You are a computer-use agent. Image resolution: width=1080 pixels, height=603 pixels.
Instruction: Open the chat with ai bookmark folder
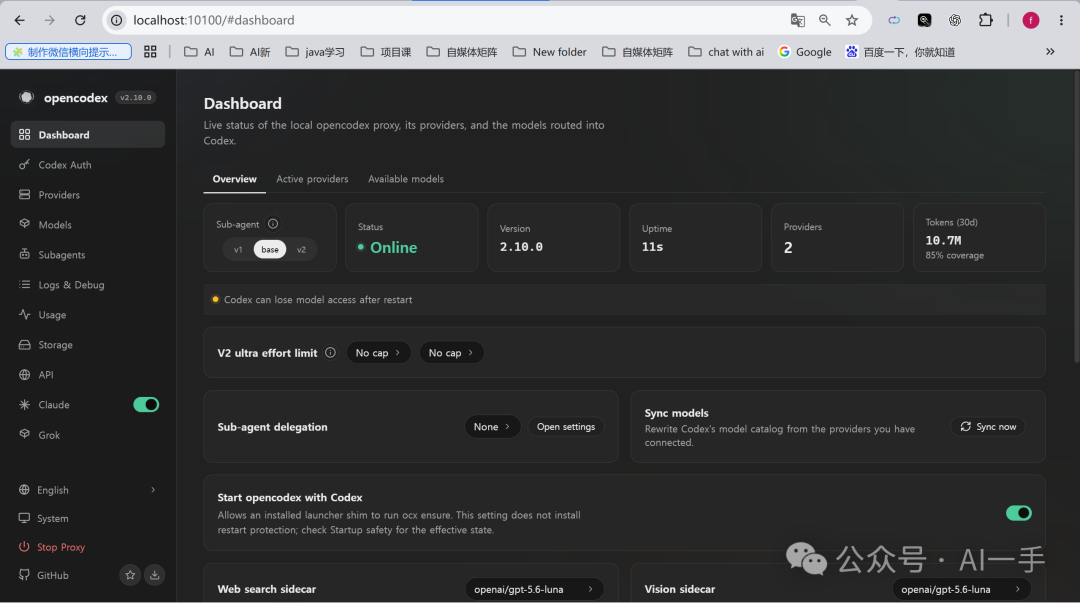coord(726,52)
